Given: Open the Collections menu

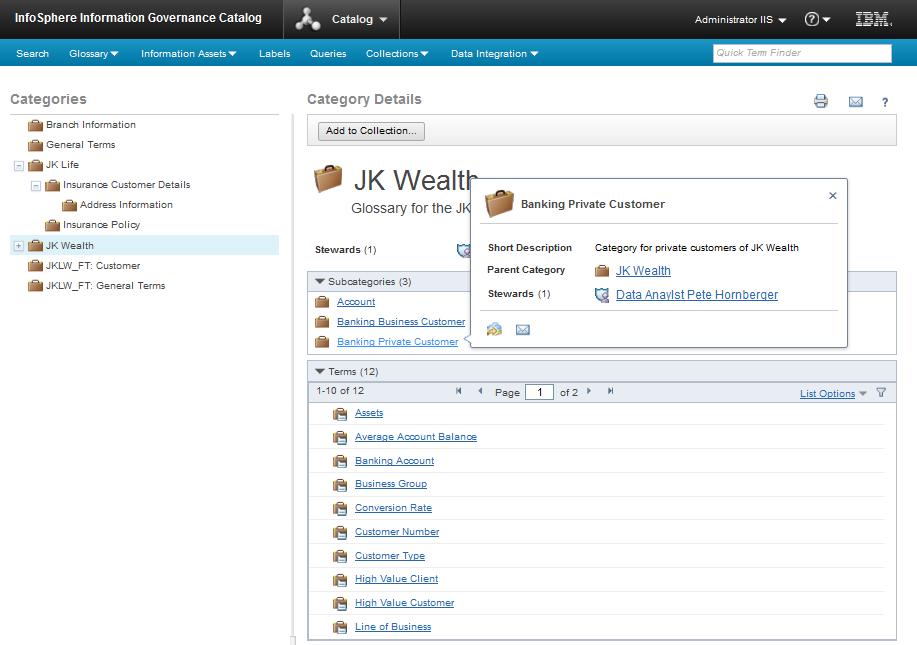Looking at the screenshot, I should tap(397, 53).
